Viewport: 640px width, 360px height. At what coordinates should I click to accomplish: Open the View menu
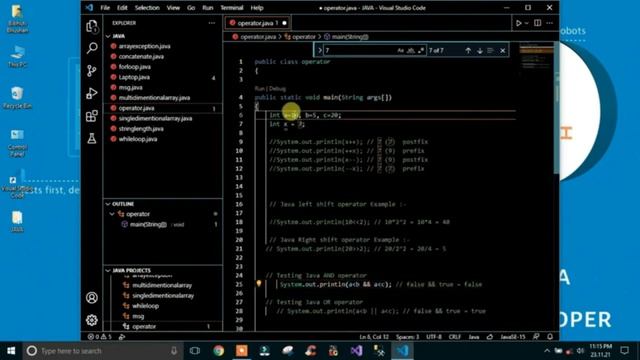pos(173,8)
